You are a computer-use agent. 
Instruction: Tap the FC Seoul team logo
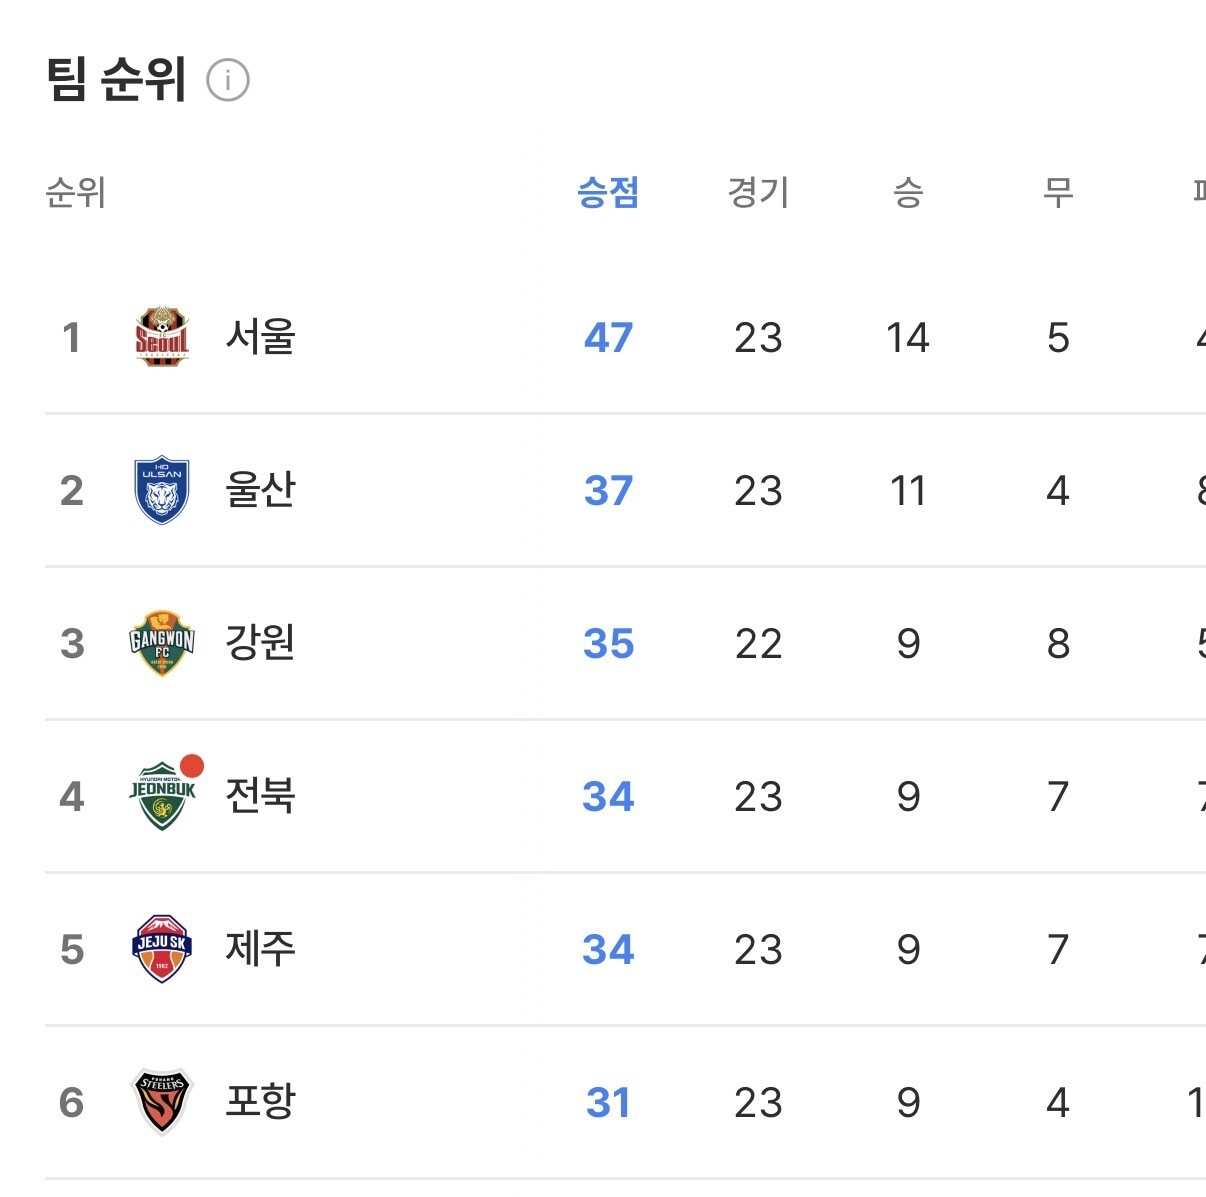[162, 336]
